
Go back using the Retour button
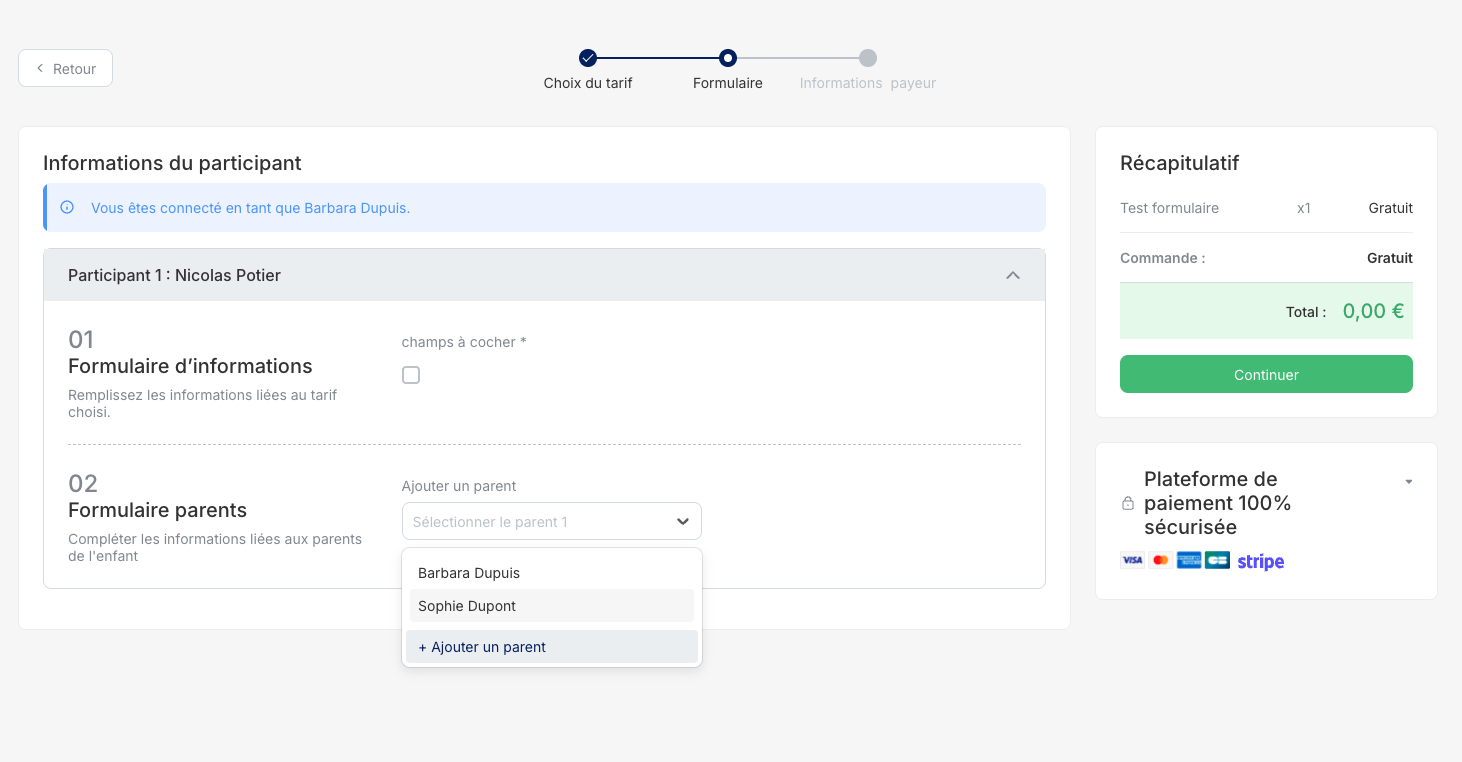tap(66, 68)
